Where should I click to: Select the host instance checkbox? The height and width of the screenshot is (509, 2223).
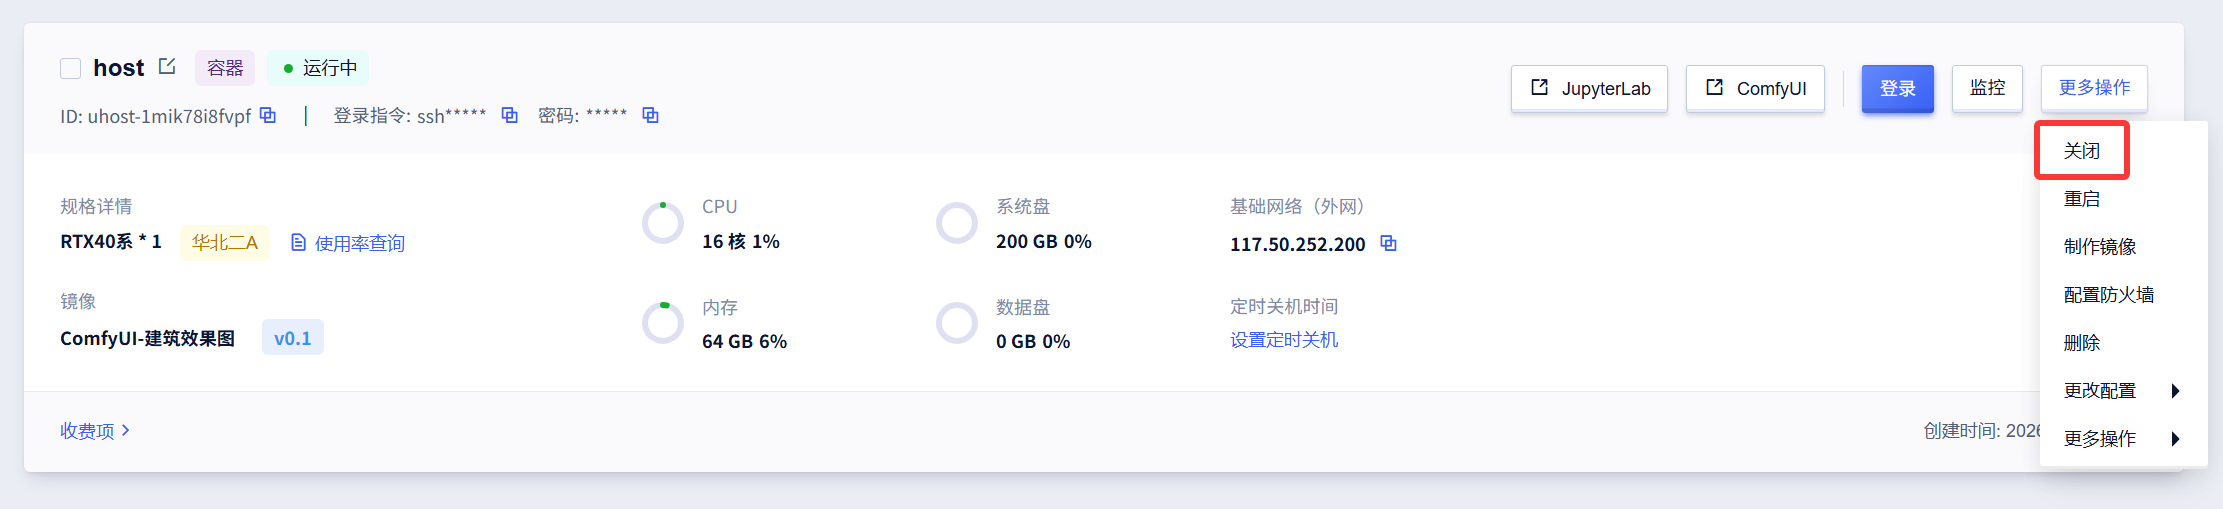coord(70,68)
